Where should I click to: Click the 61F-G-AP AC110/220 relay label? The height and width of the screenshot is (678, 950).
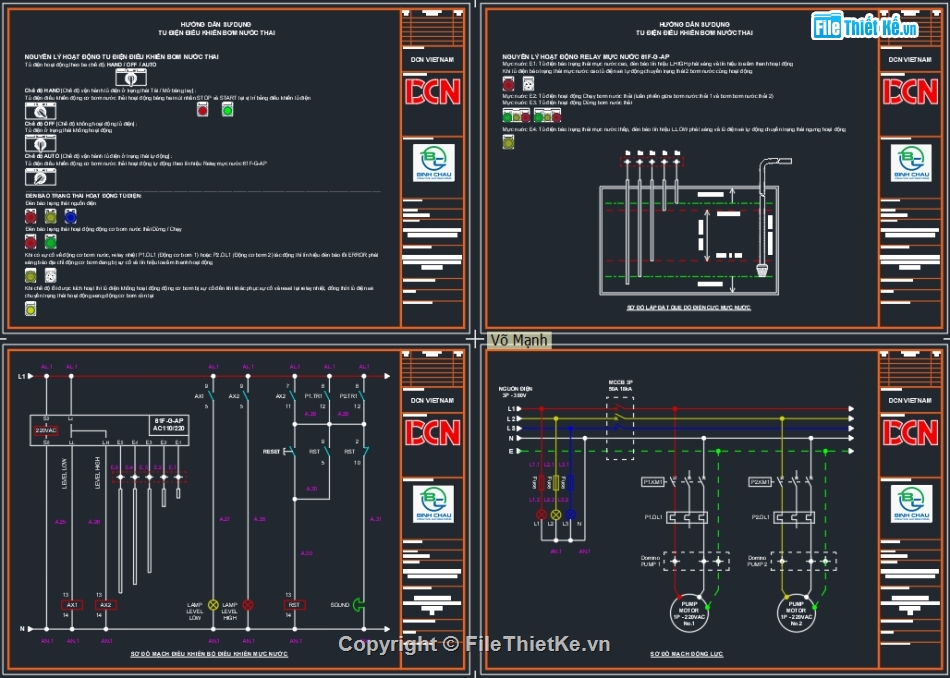pyautogui.click(x=168, y=424)
